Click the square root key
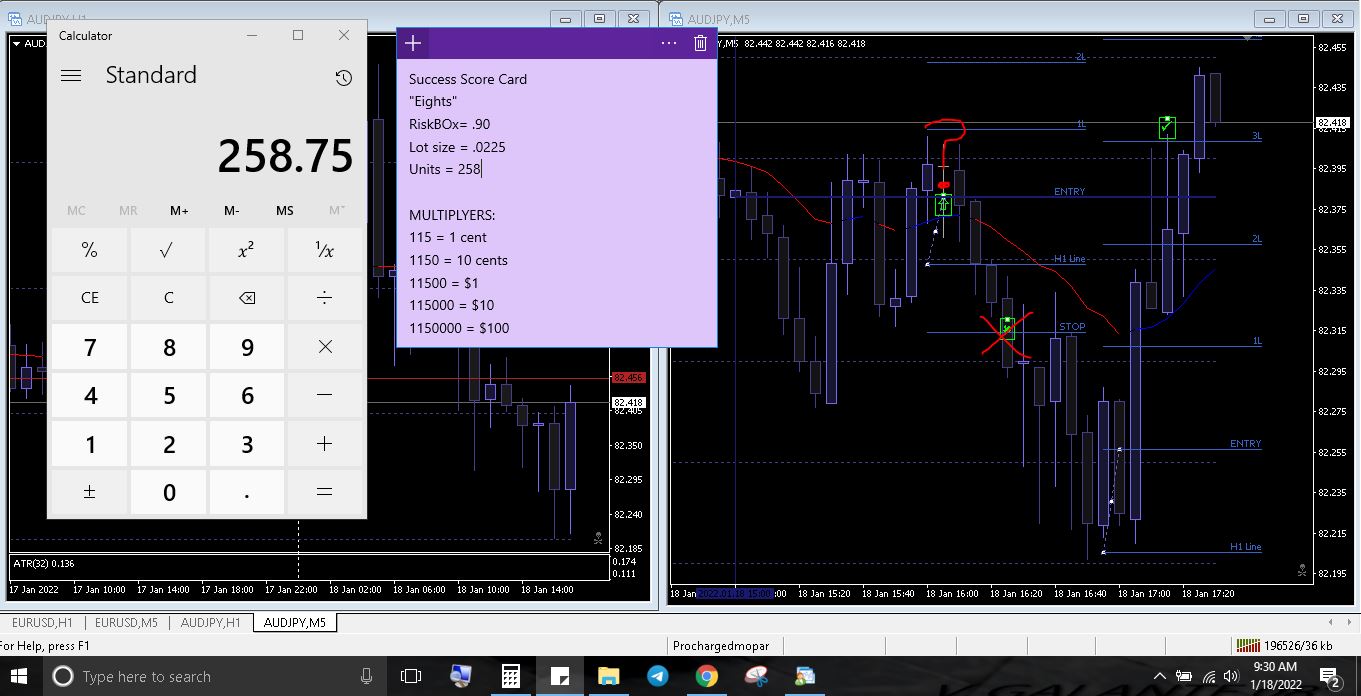Image resolution: width=1361 pixels, height=696 pixels. 167,250
